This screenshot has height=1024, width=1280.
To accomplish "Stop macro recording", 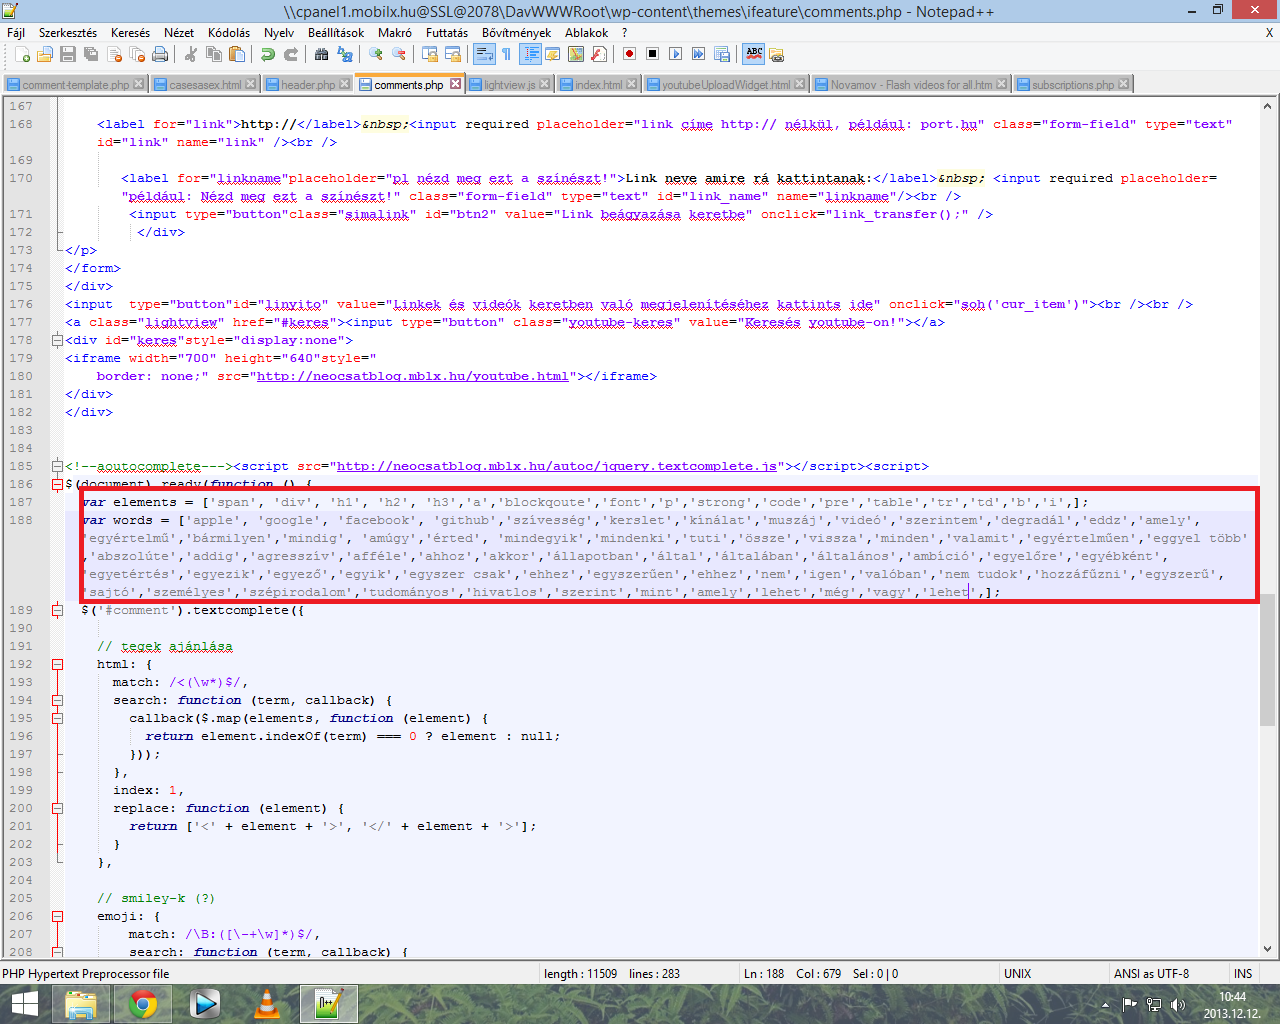I will point(652,54).
